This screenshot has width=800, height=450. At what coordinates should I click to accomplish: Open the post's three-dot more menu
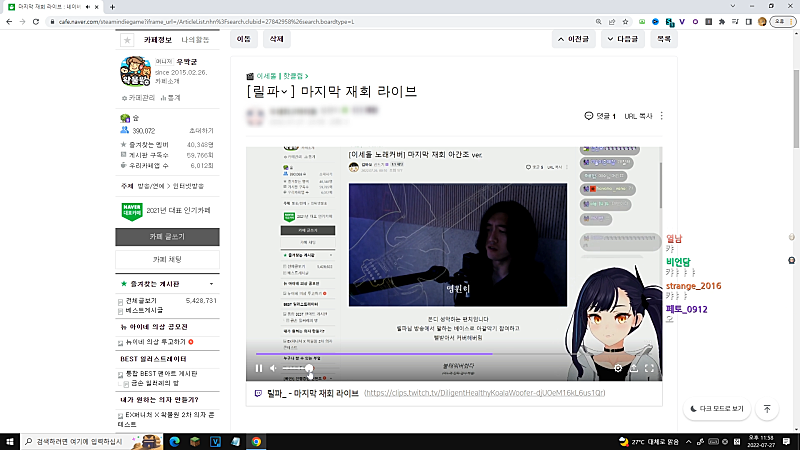click(x=661, y=116)
